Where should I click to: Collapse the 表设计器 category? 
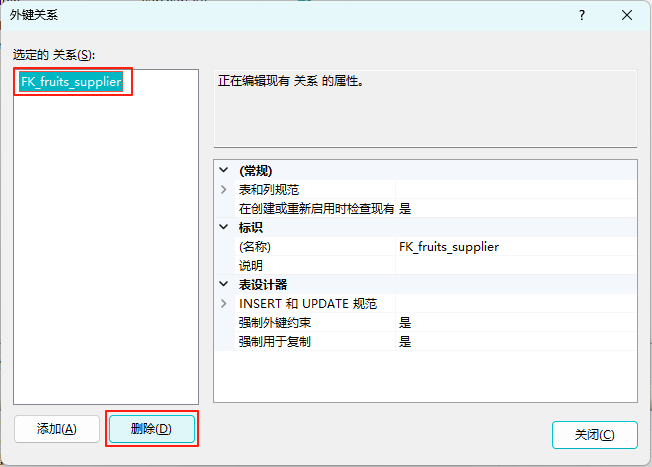click(x=224, y=284)
